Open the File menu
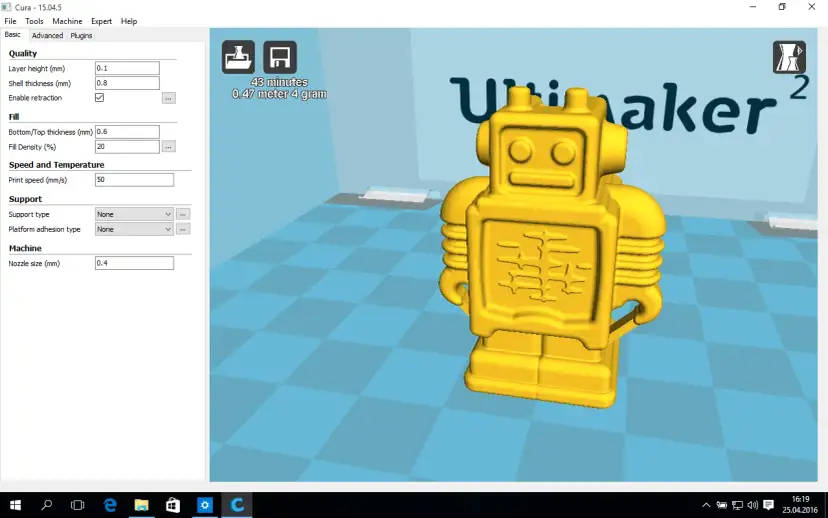The height and width of the screenshot is (518, 828). tap(11, 21)
